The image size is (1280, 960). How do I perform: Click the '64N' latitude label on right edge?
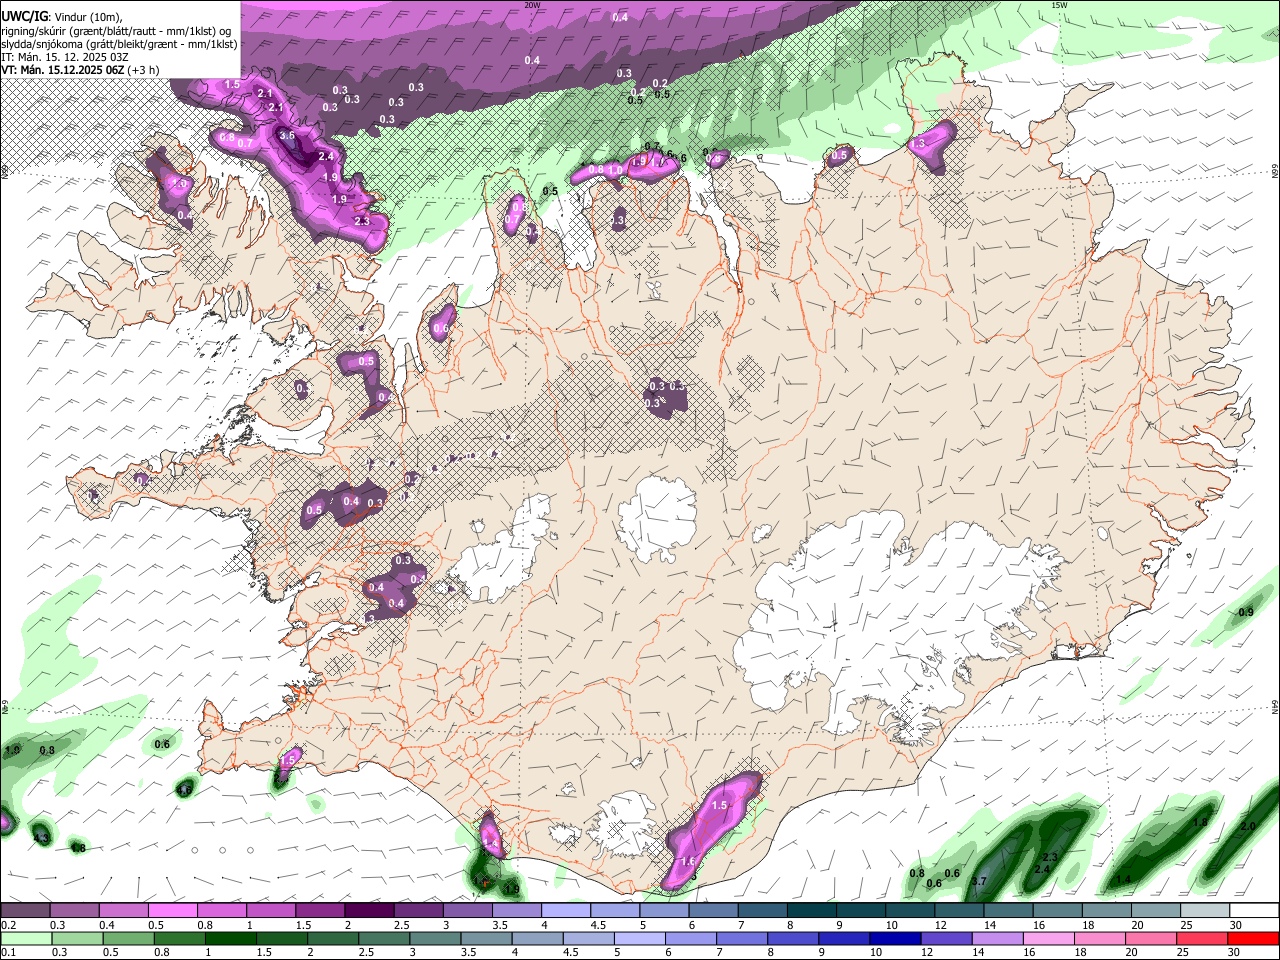click(x=1275, y=706)
